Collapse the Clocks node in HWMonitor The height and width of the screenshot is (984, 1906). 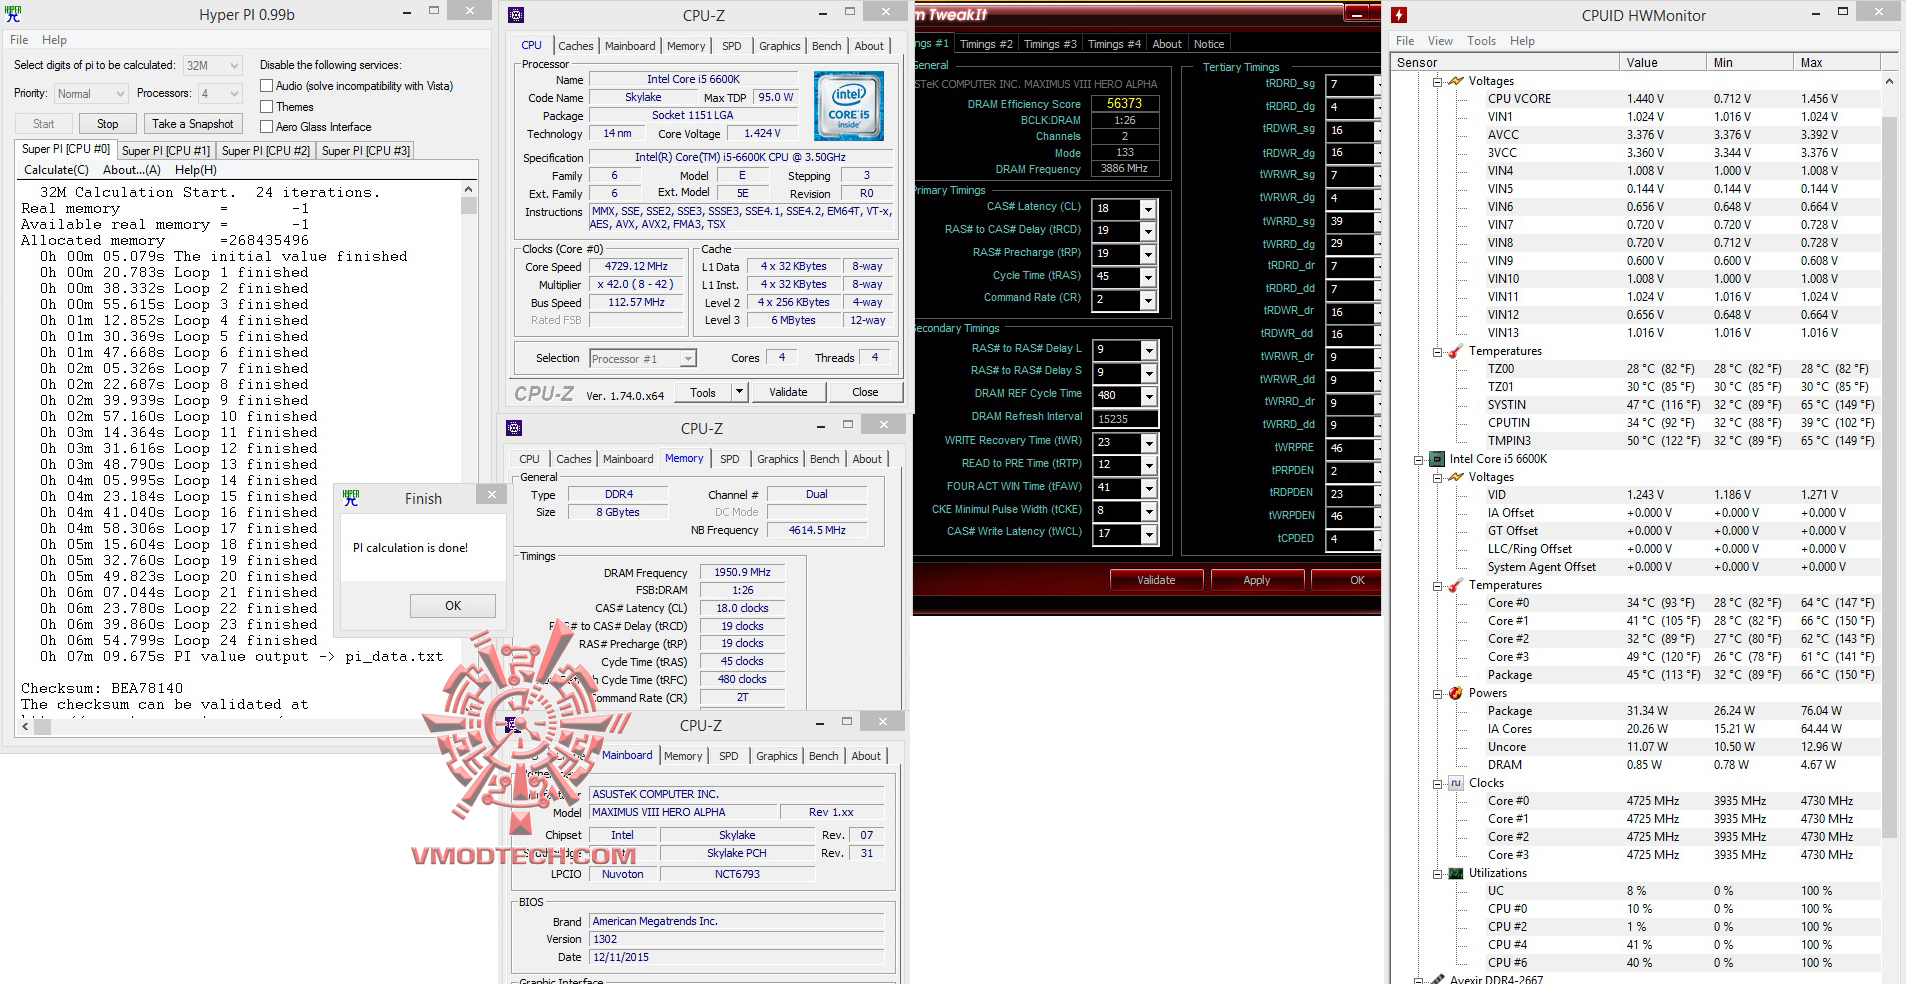tap(1437, 784)
